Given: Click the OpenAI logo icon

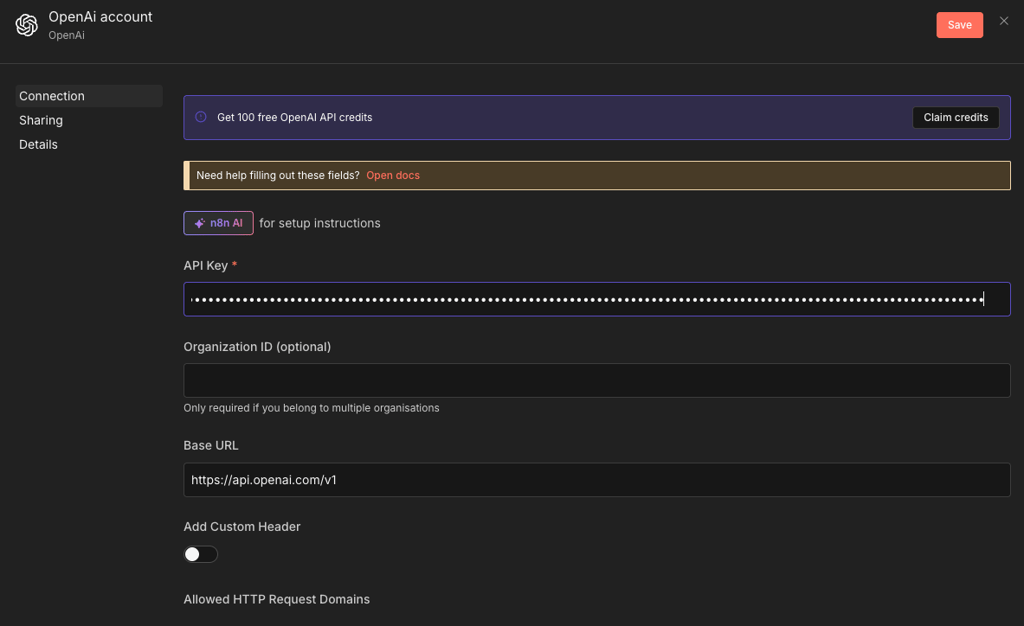Looking at the screenshot, I should [x=27, y=25].
